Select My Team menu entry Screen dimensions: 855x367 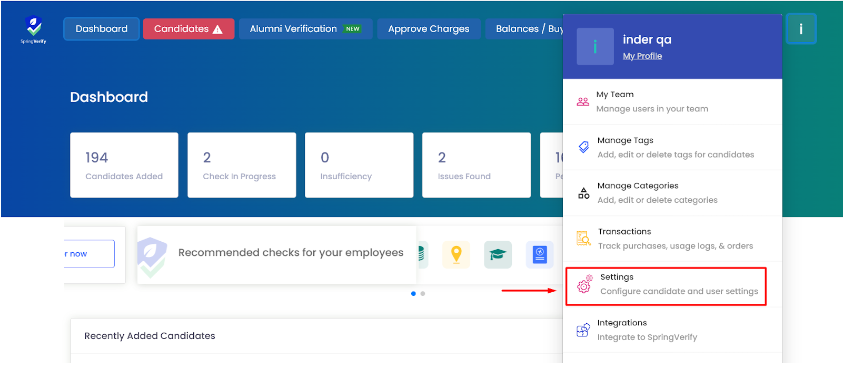point(673,101)
